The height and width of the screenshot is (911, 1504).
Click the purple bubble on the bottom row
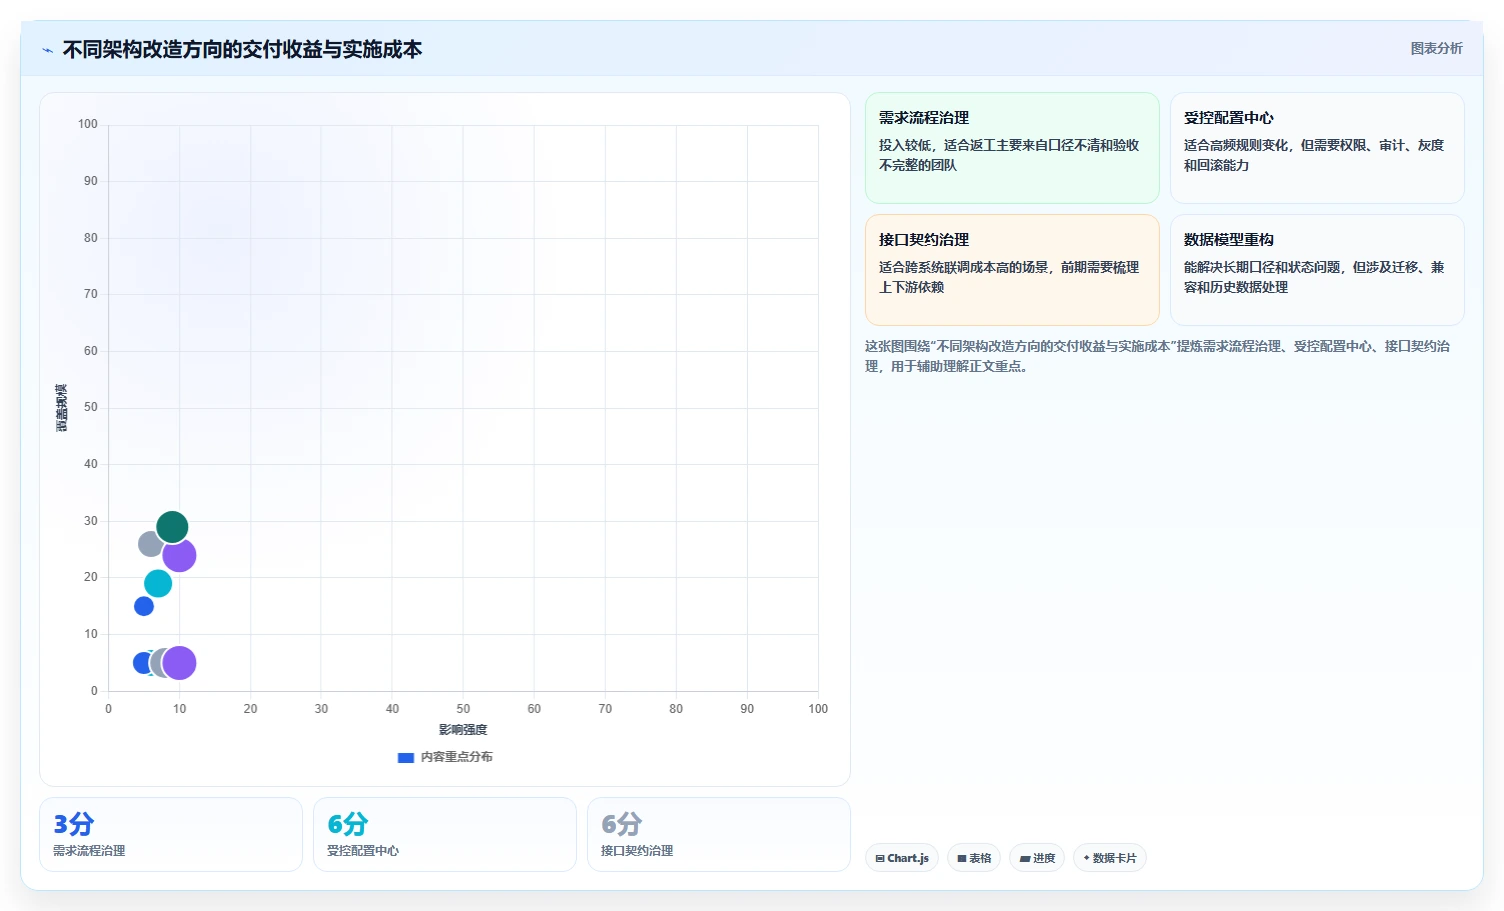[179, 662]
